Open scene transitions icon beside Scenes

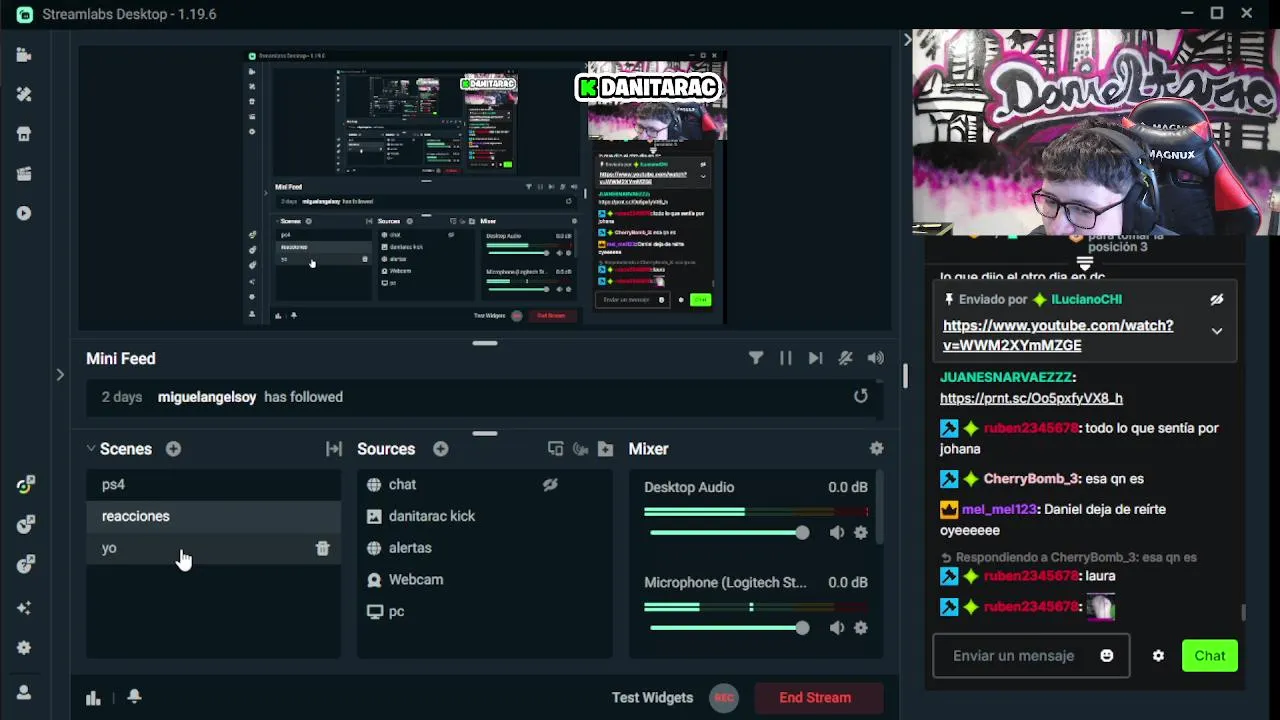coord(334,449)
